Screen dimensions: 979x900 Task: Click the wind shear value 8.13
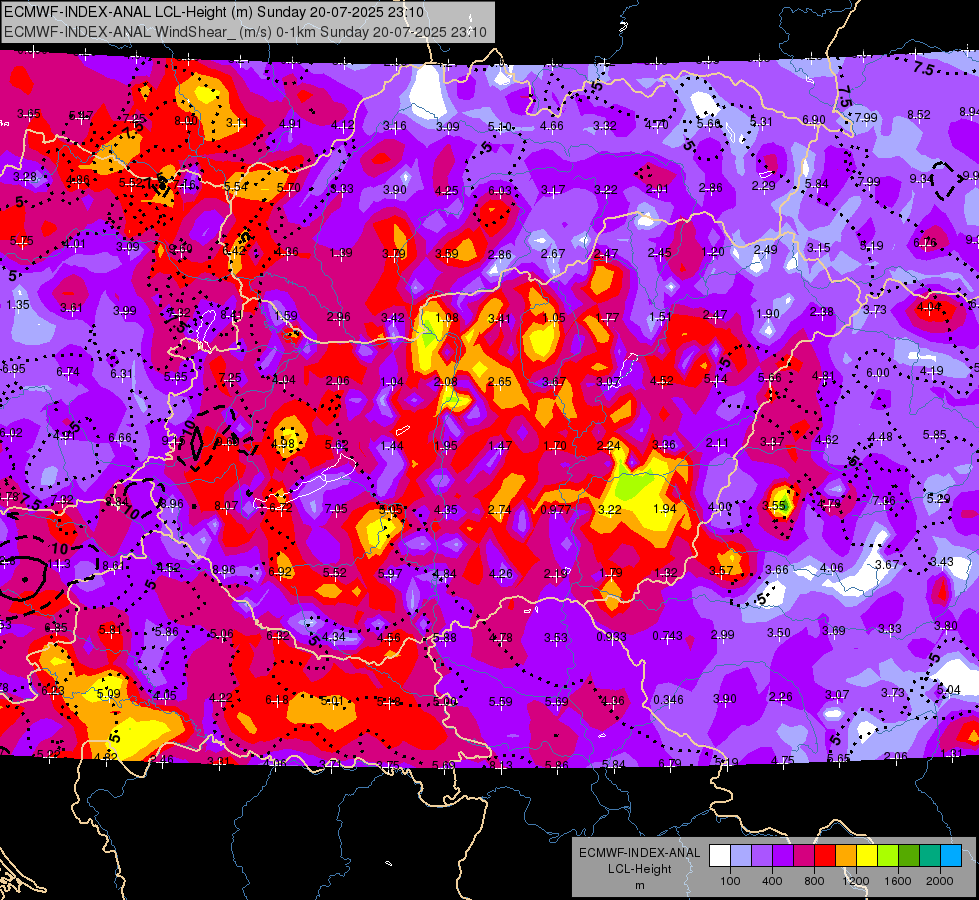[501, 765]
